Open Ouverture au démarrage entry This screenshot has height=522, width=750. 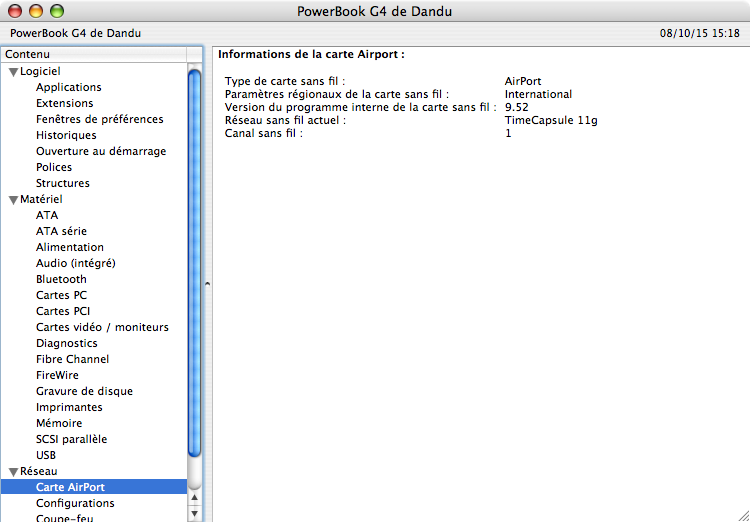click(101, 151)
